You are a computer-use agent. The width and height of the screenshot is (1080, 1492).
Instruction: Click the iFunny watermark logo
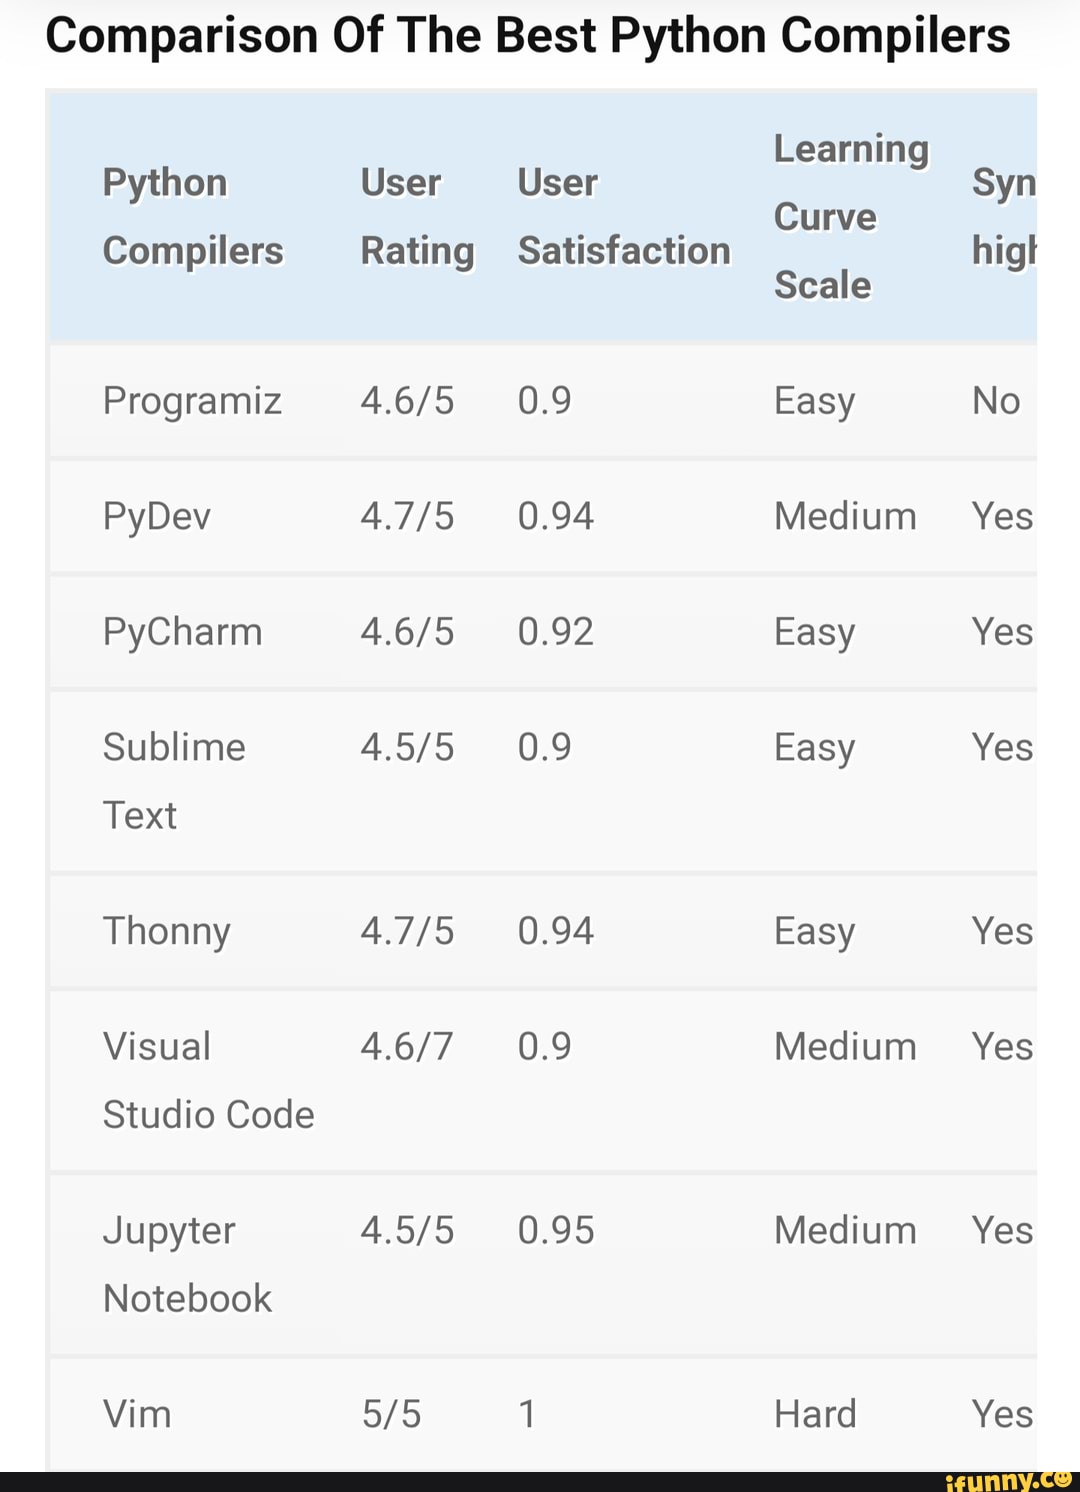click(1008, 1480)
